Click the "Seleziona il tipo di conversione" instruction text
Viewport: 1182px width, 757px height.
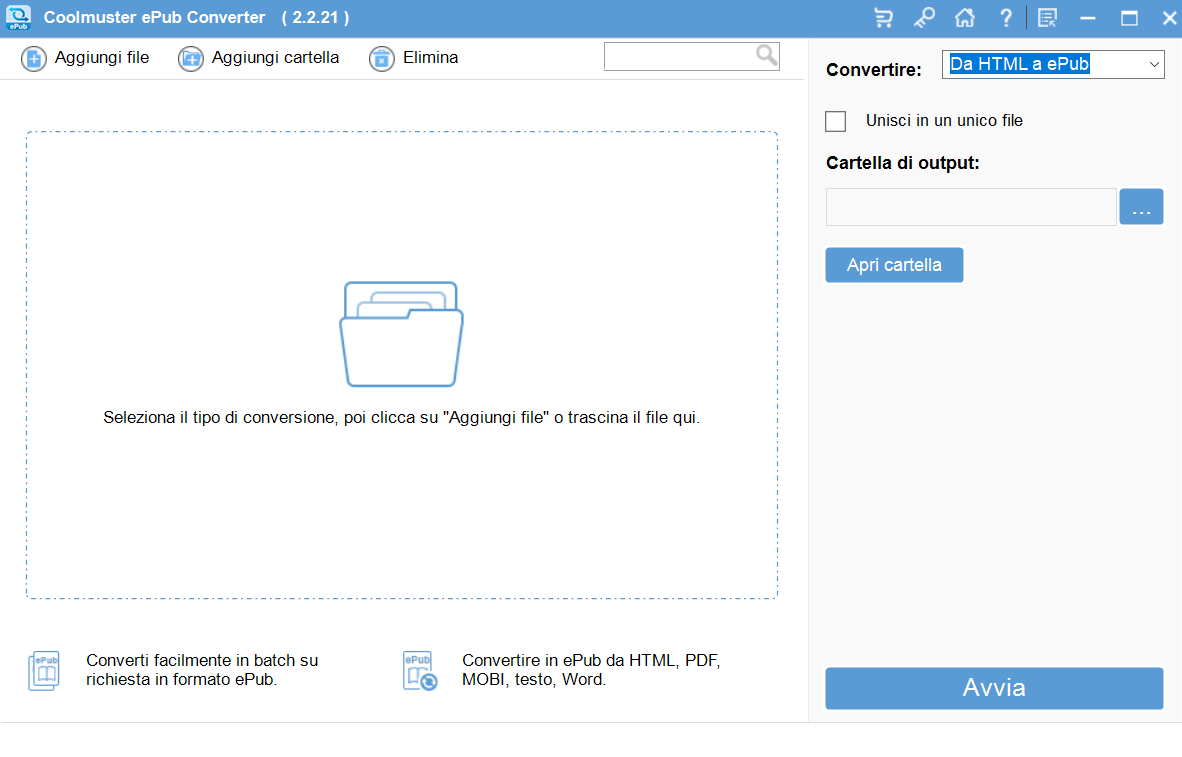click(x=402, y=418)
